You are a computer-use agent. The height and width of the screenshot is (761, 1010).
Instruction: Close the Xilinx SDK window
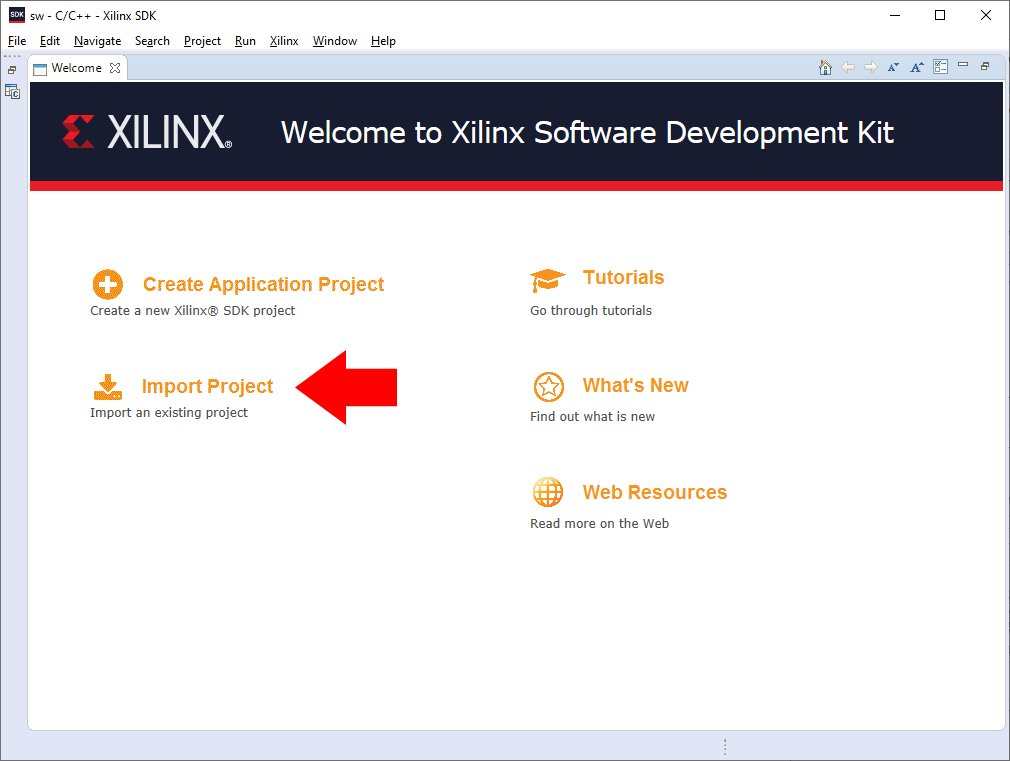[986, 15]
